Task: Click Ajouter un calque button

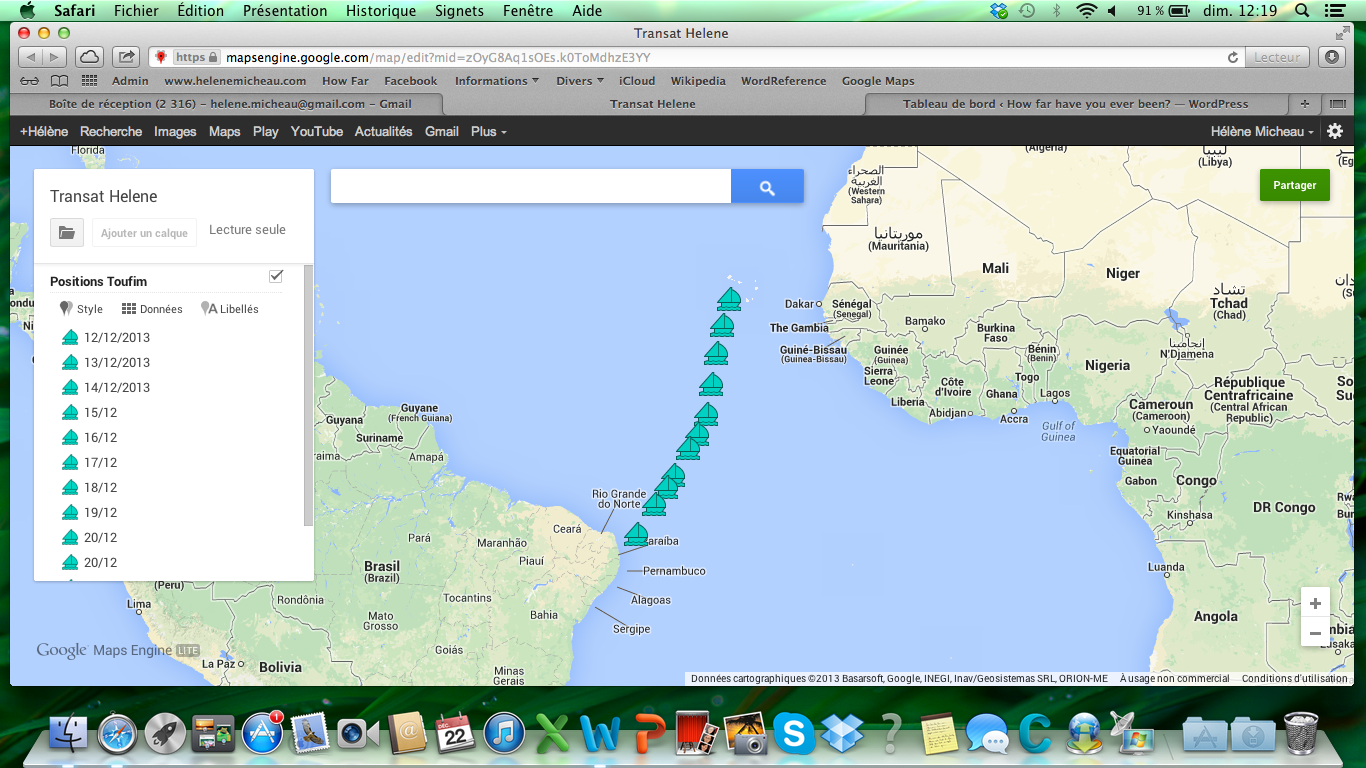Action: (x=144, y=232)
